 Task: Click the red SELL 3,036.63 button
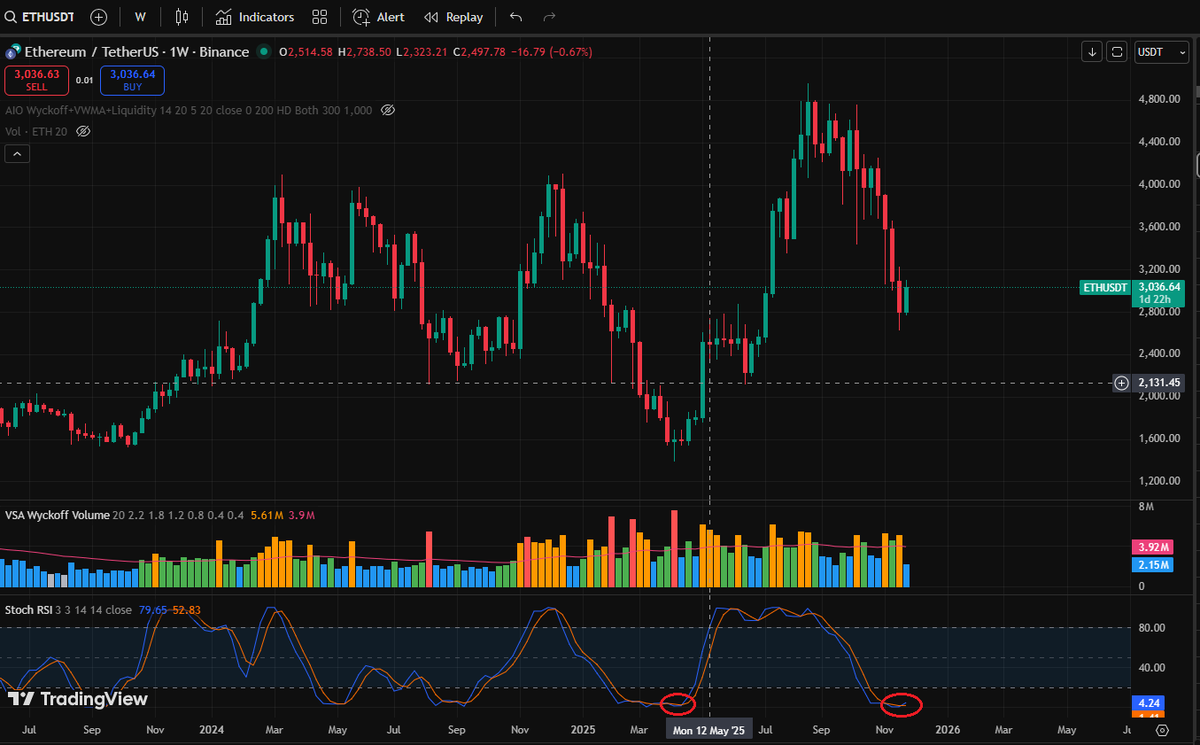[x=36, y=80]
